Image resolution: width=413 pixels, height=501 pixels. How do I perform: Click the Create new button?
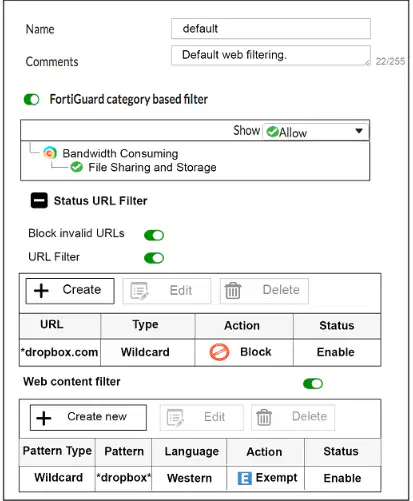click(x=88, y=418)
